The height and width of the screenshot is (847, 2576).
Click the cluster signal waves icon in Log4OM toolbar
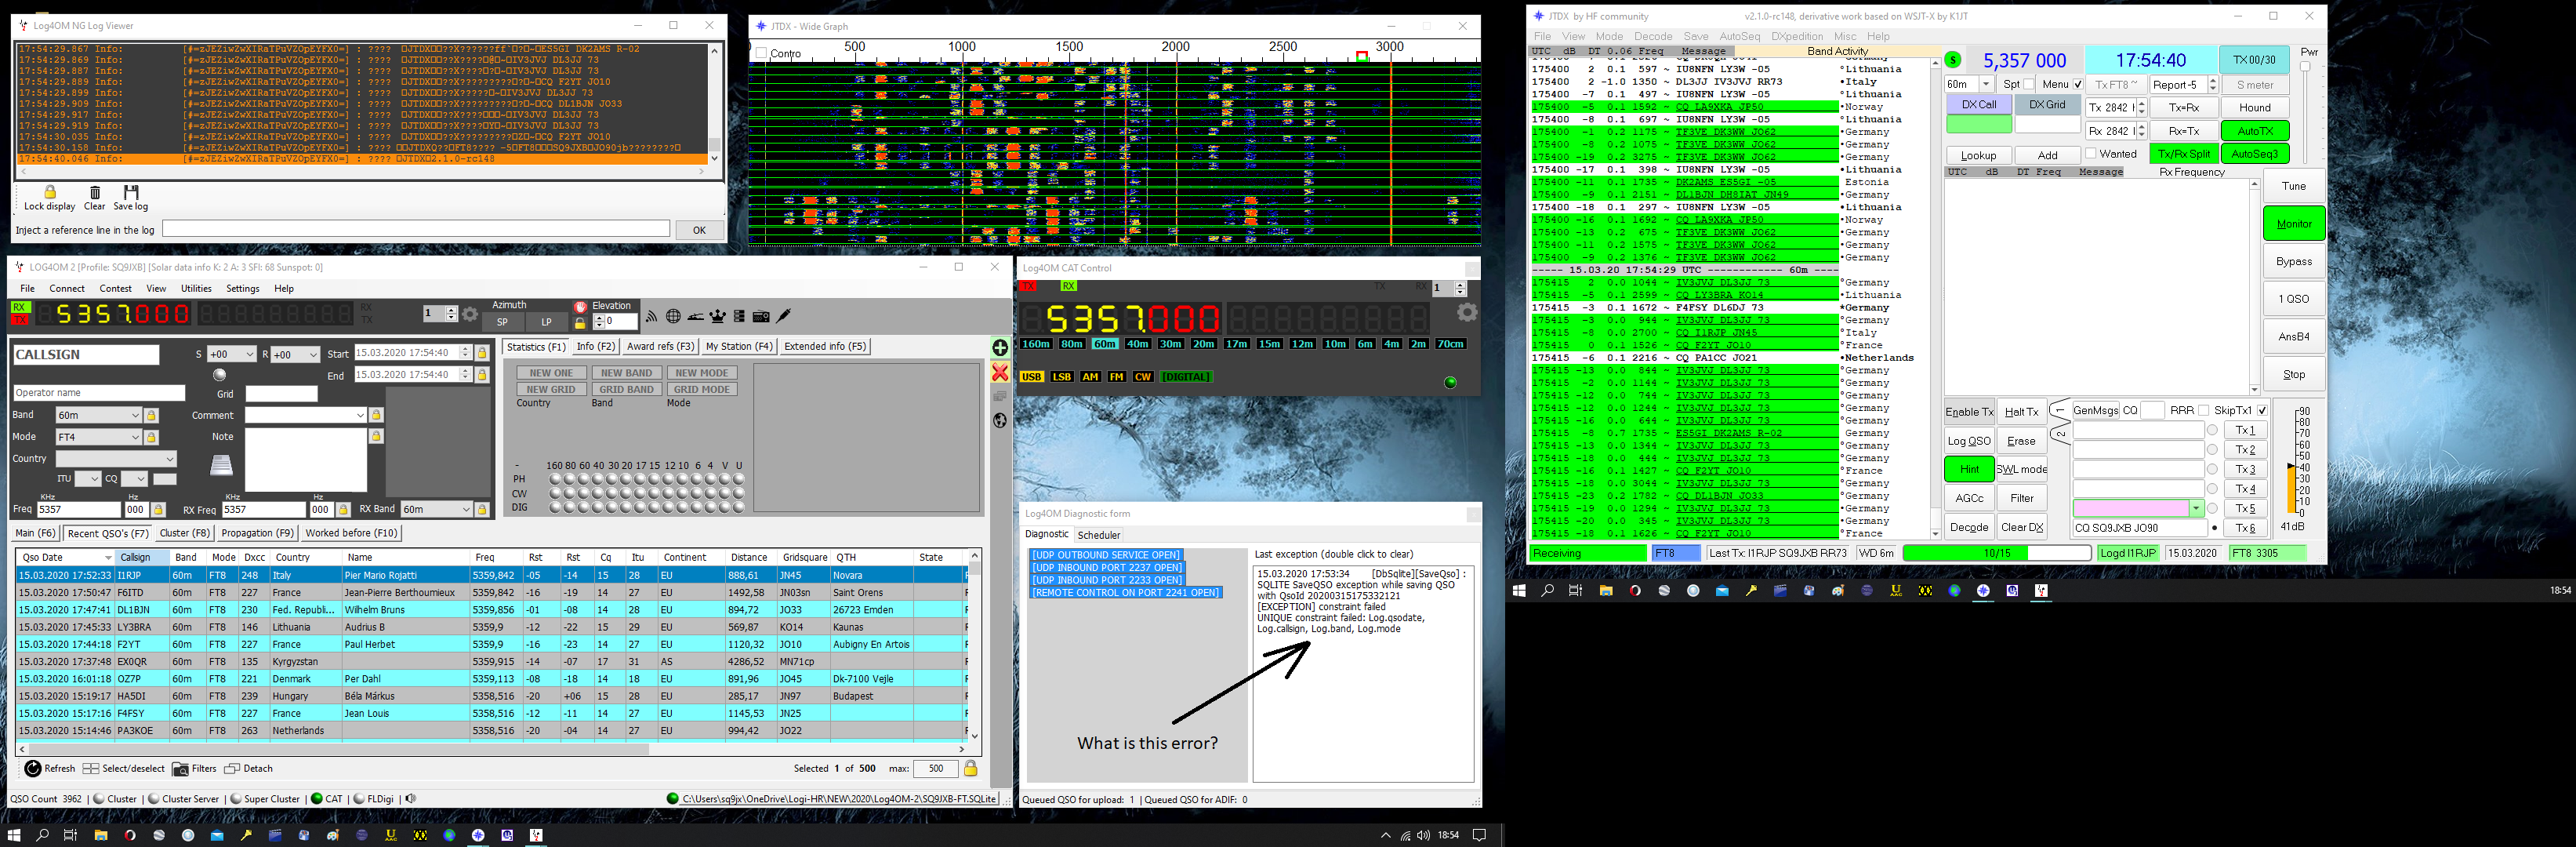pos(651,316)
